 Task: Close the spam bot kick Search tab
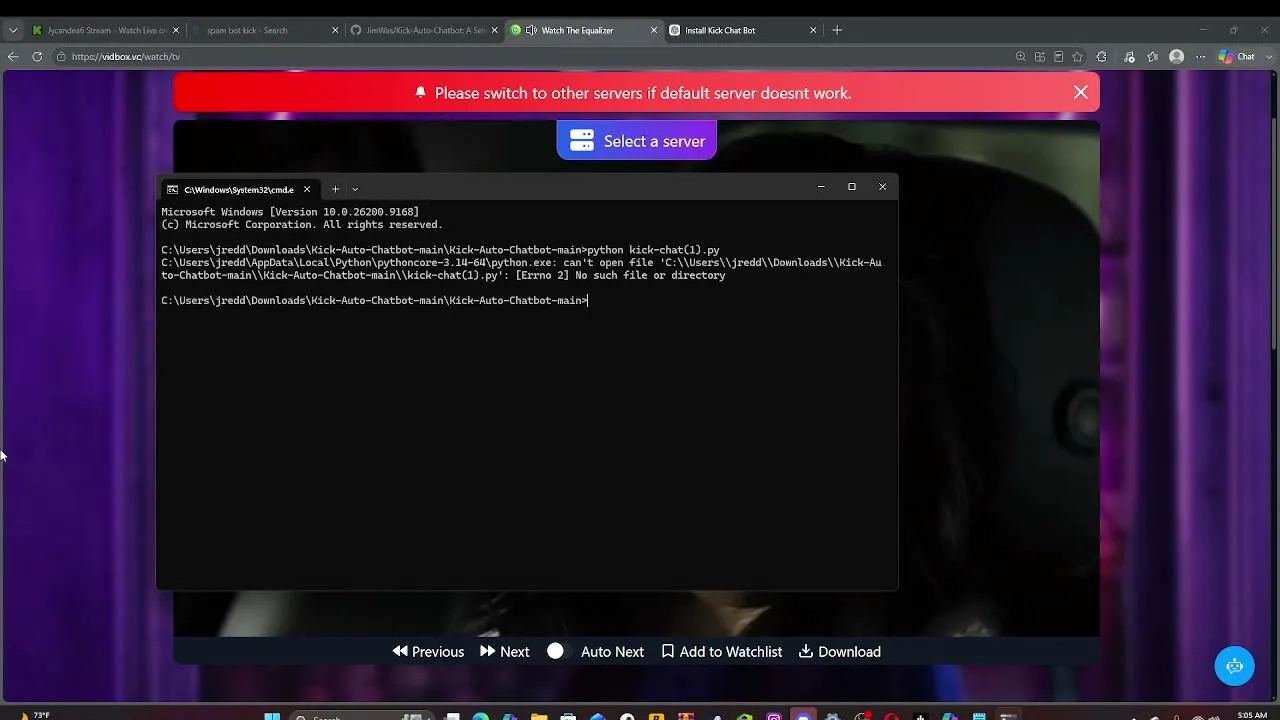click(x=335, y=30)
